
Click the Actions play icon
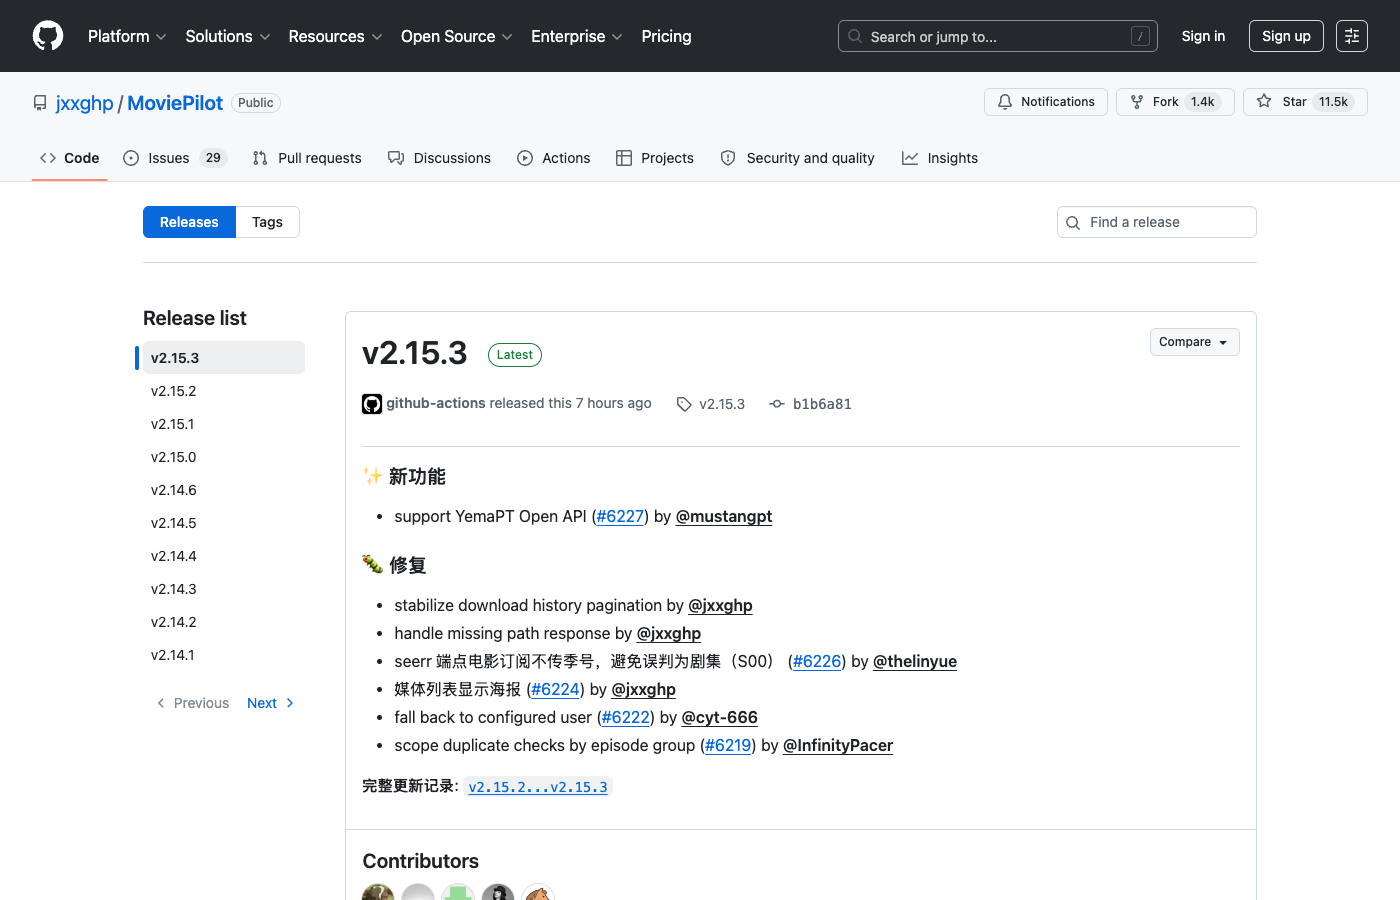pyautogui.click(x=525, y=158)
